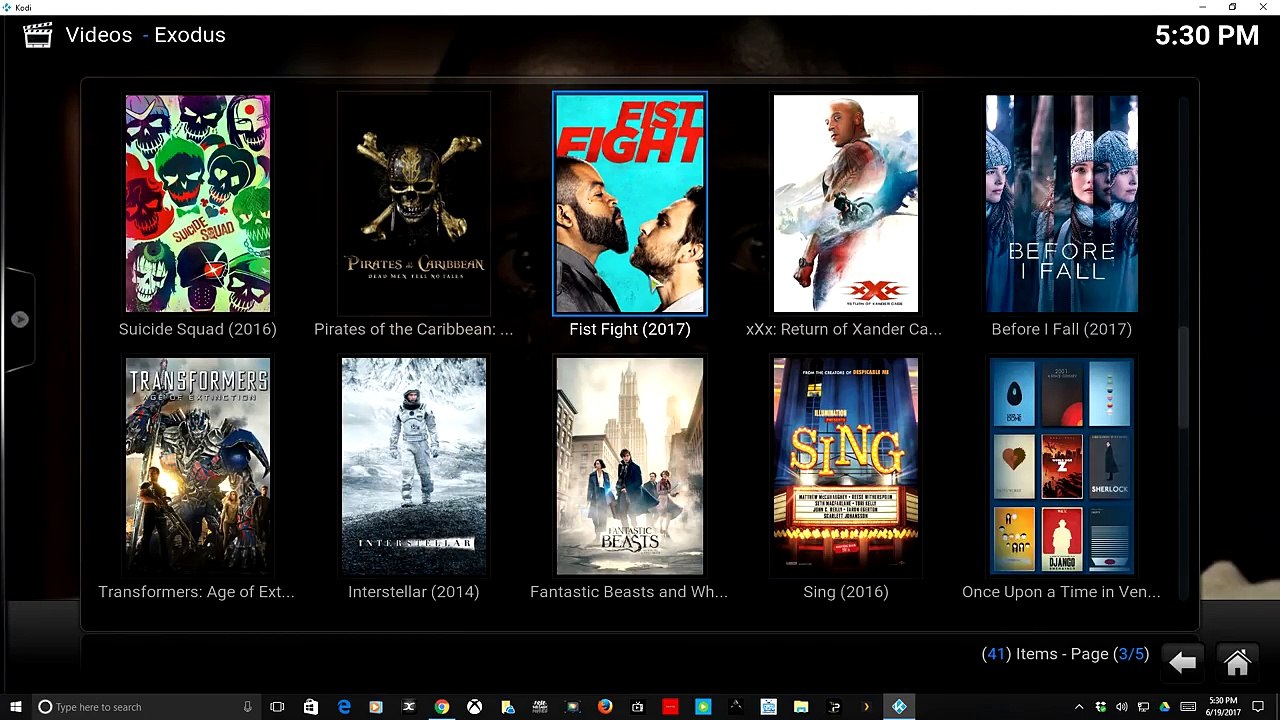Screen dimensions: 1280x720
Task: Click the 'Videos' breadcrumb text
Action: coord(99,35)
